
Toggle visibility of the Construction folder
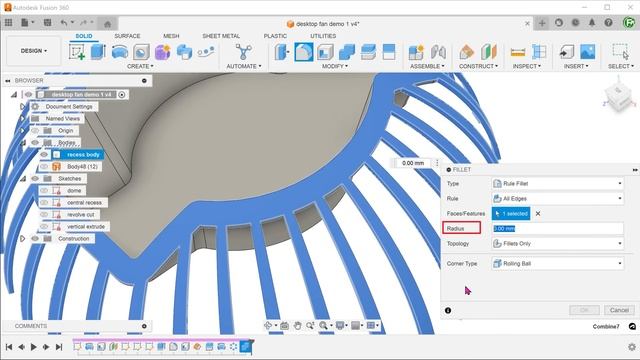[35, 238]
